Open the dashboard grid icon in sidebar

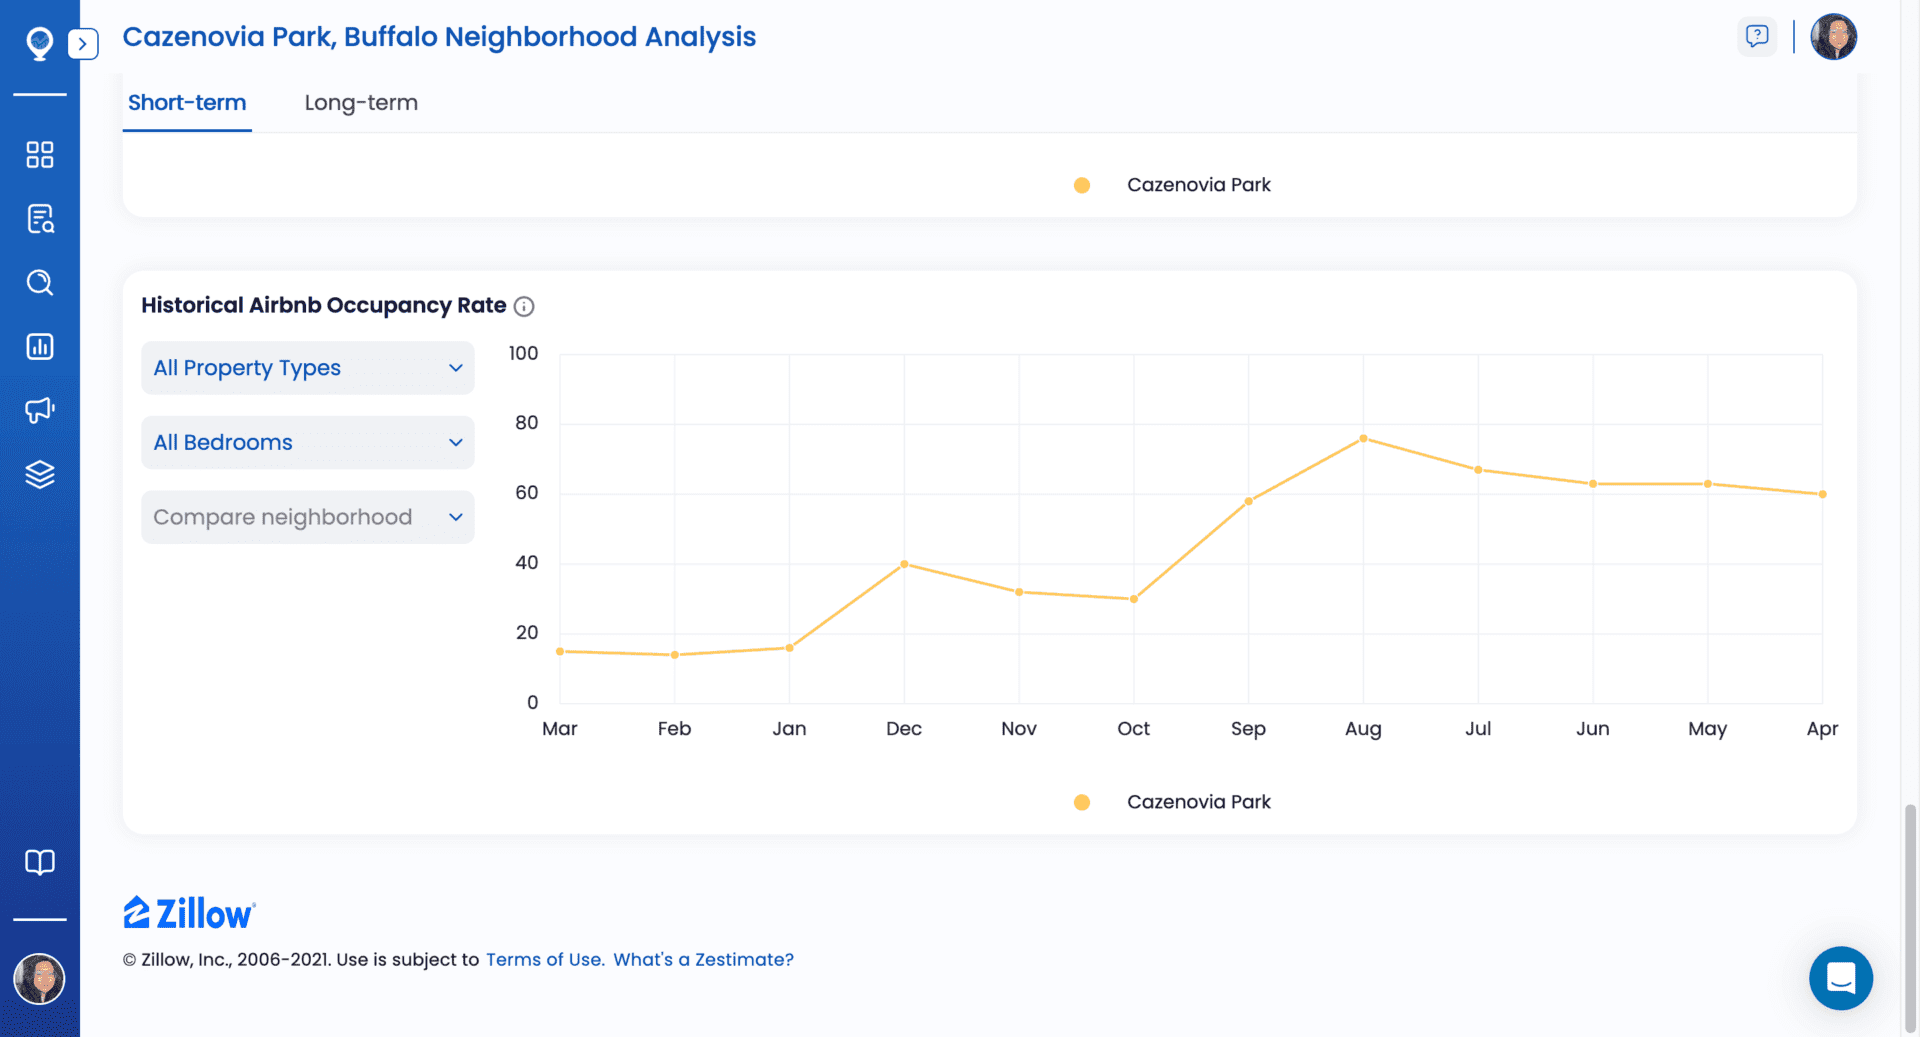pyautogui.click(x=40, y=154)
